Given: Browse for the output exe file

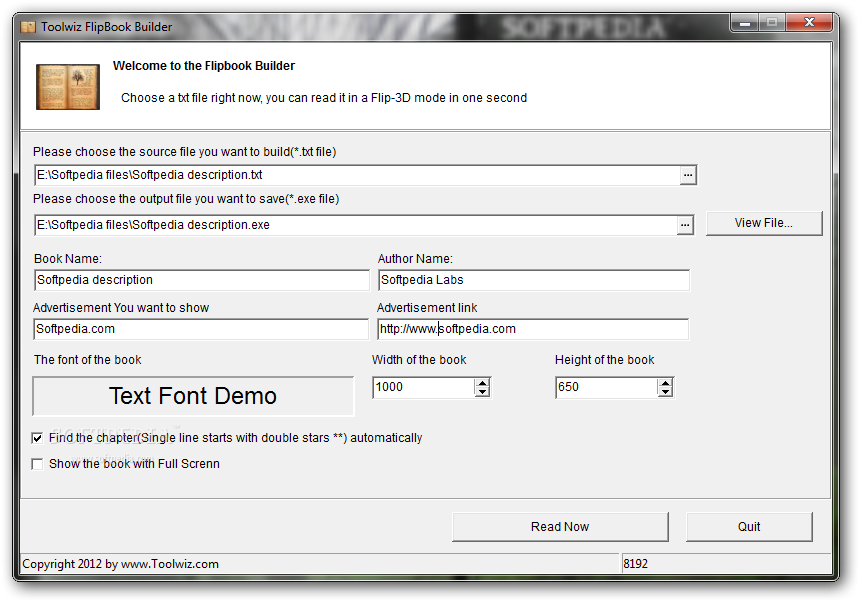Looking at the screenshot, I should (684, 225).
